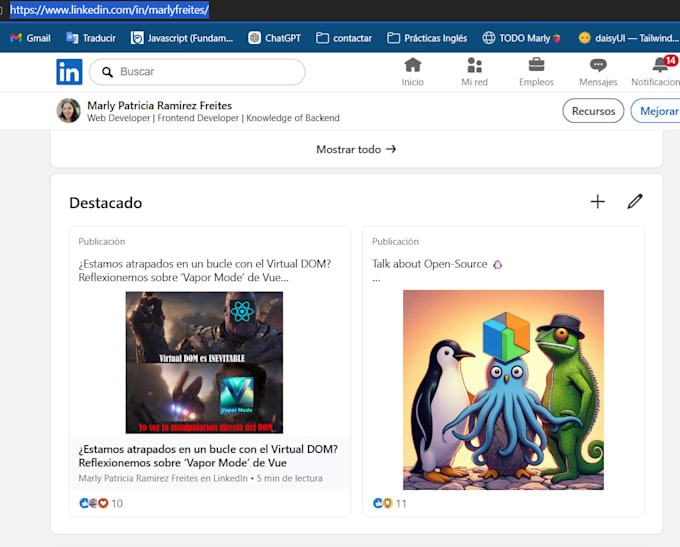Open the '¿Estamos atrapados...' post text

205,271
